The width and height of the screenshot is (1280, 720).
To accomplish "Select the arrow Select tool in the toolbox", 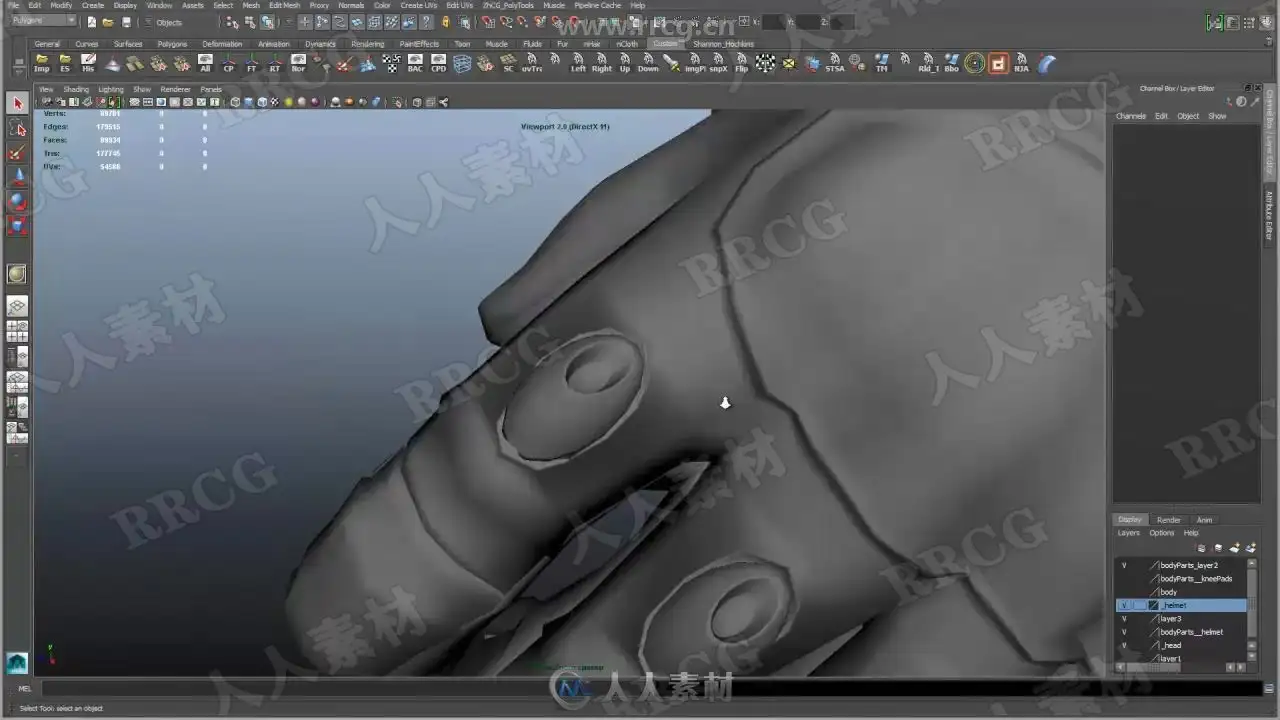I will click(17, 103).
